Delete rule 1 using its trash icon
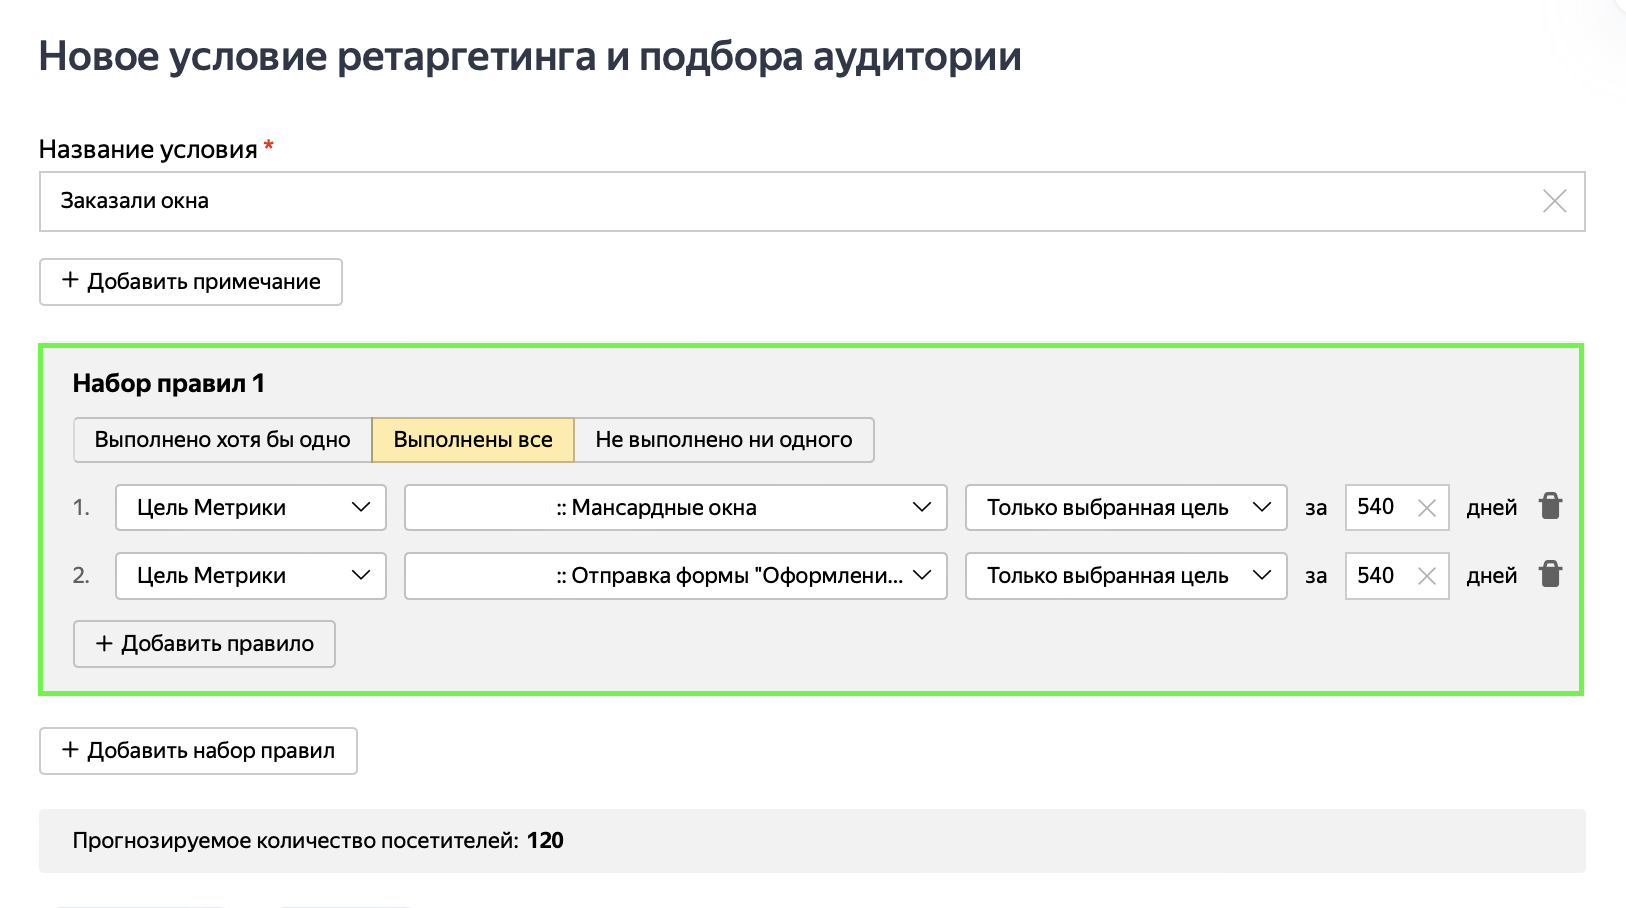This screenshot has height=908, width=1626. tap(1551, 506)
